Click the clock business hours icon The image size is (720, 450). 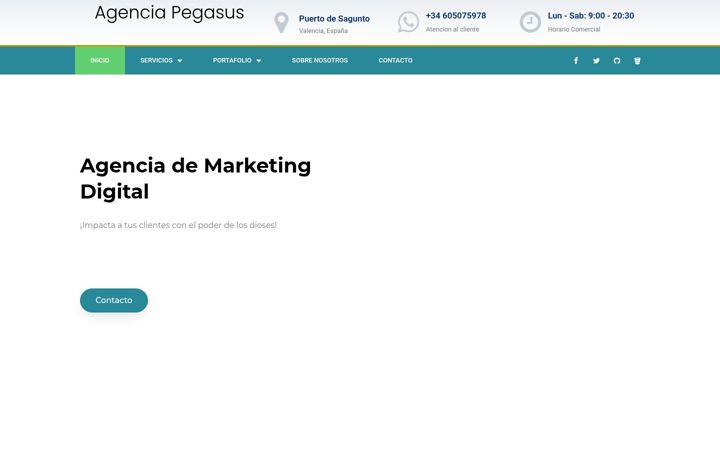point(530,22)
